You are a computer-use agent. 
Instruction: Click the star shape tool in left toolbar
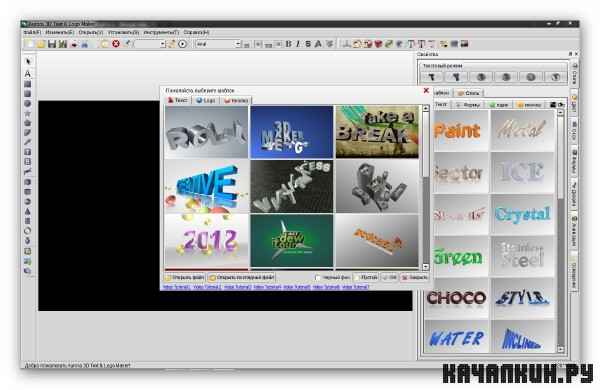pos(28,113)
